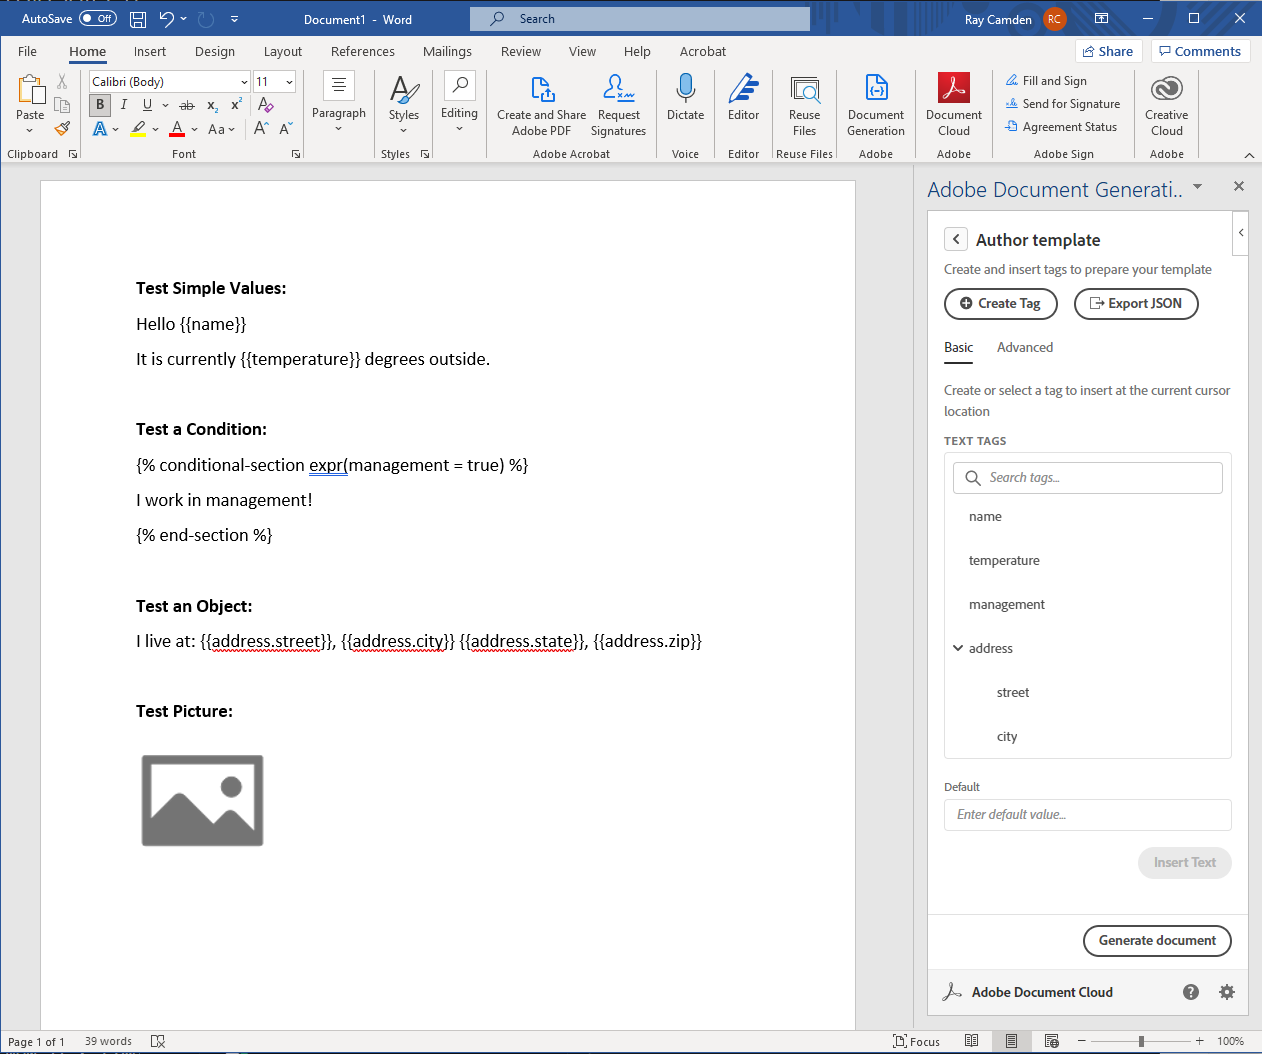Click the Search tags field
The image size is (1262, 1054).
[1088, 477]
